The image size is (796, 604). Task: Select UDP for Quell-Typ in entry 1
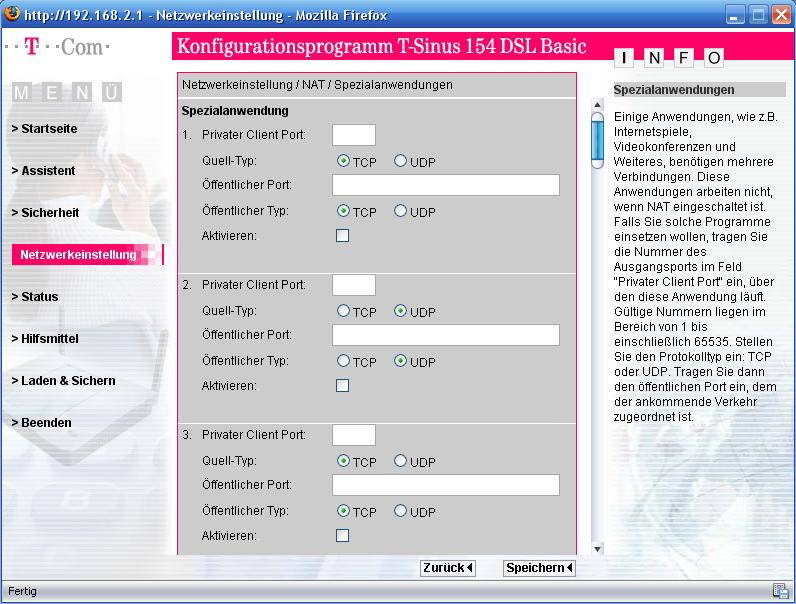400,161
